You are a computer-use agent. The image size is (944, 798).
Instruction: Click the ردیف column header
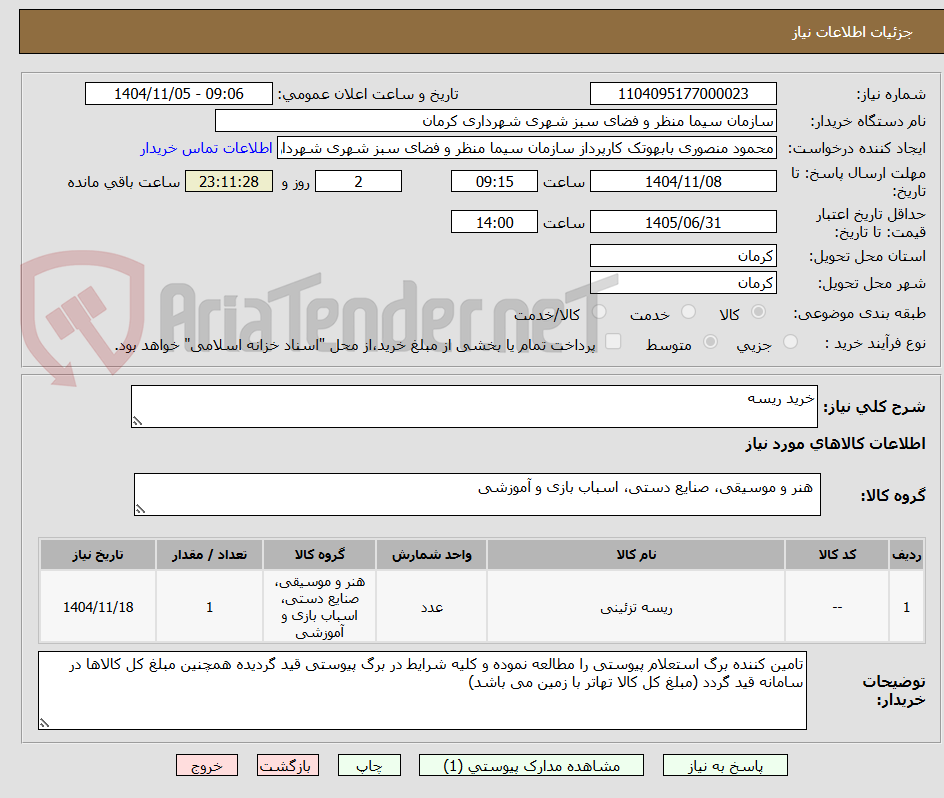(x=907, y=555)
